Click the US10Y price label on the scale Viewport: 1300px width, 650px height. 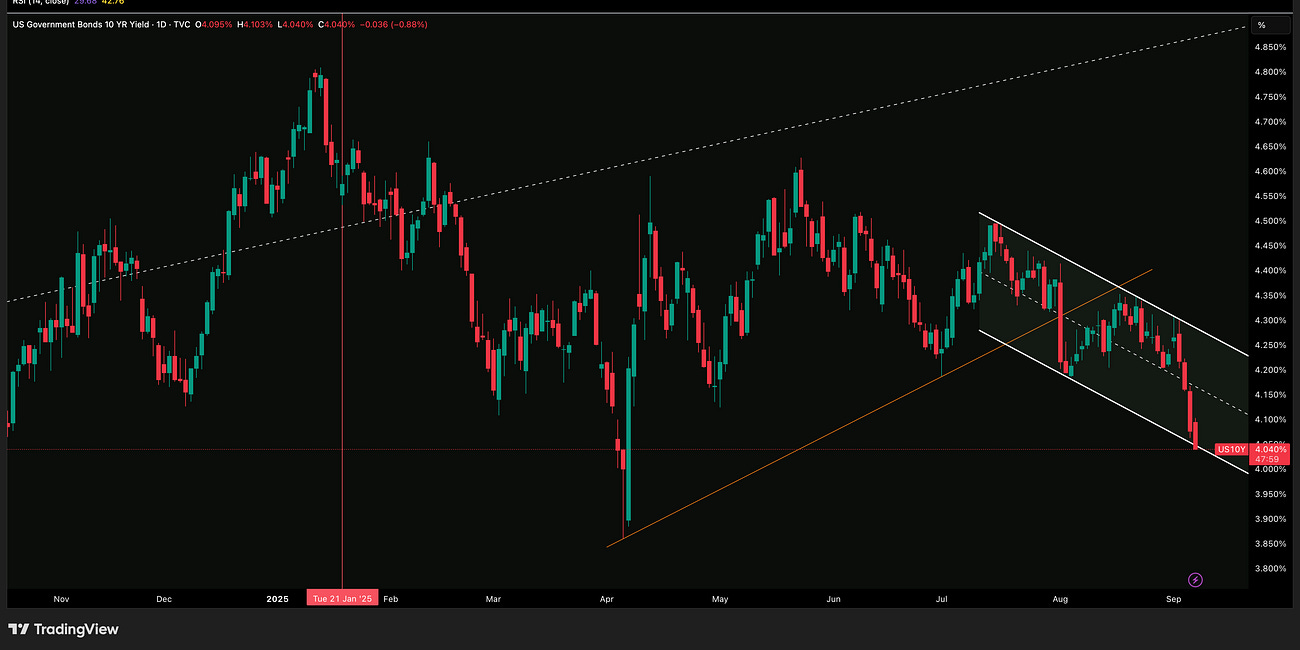coord(1231,449)
